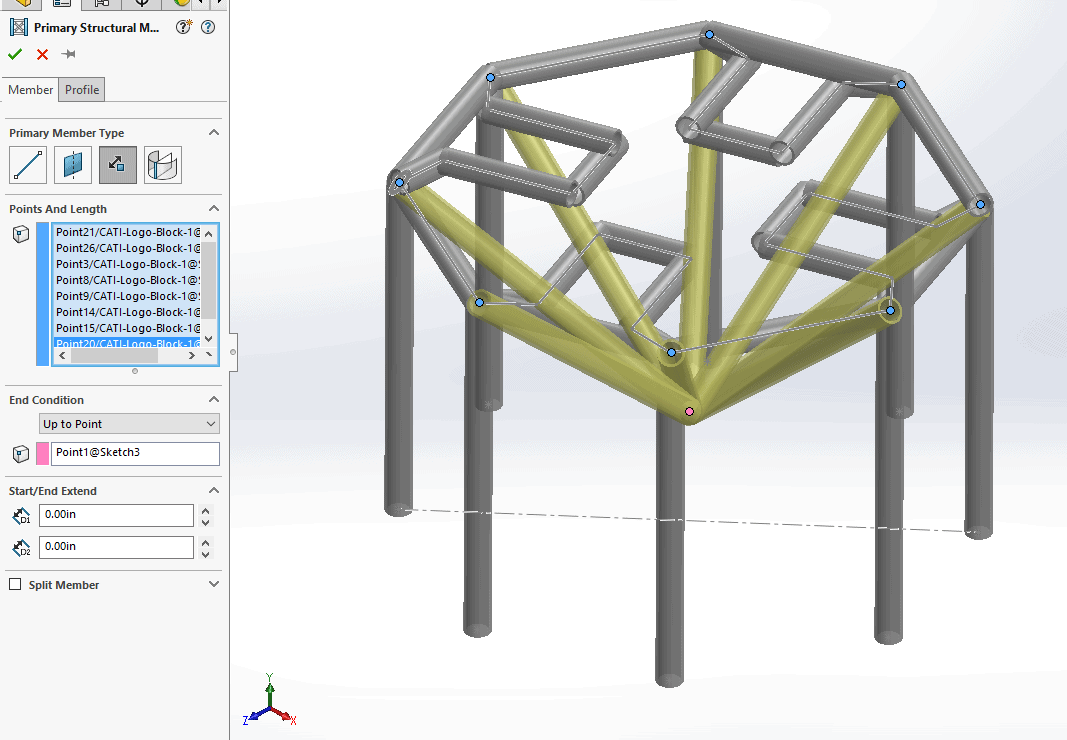This screenshot has width=1067, height=740.
Task: Switch to the Profile tab
Action: 82,90
